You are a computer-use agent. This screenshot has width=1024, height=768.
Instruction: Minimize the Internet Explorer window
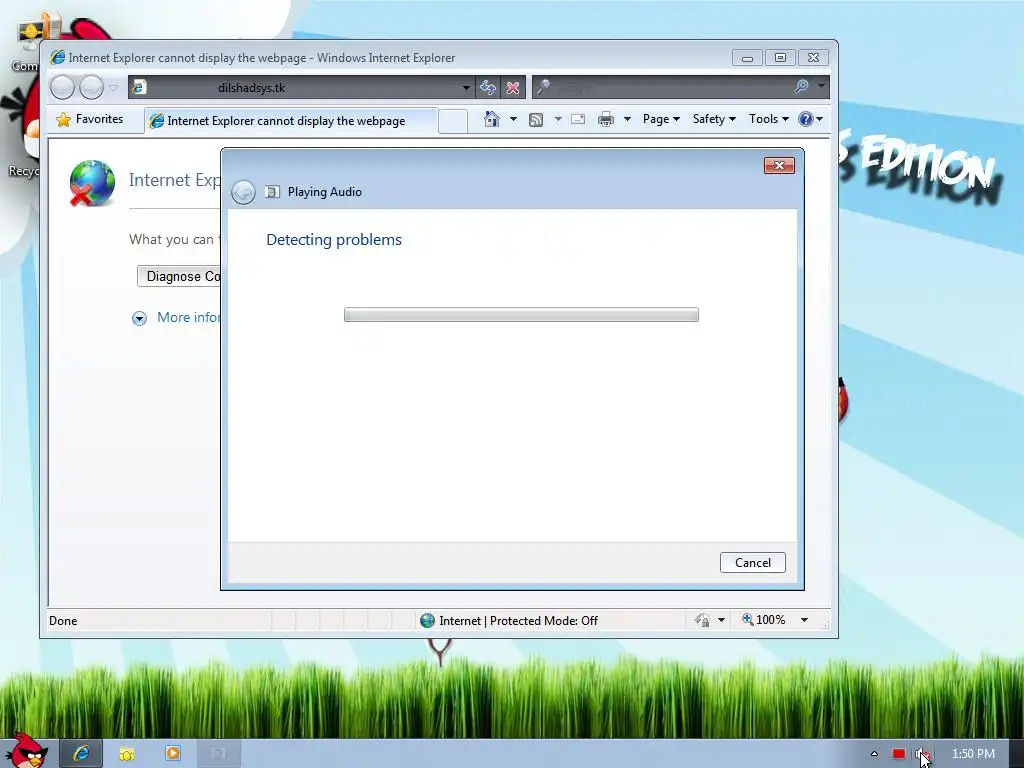(x=747, y=58)
